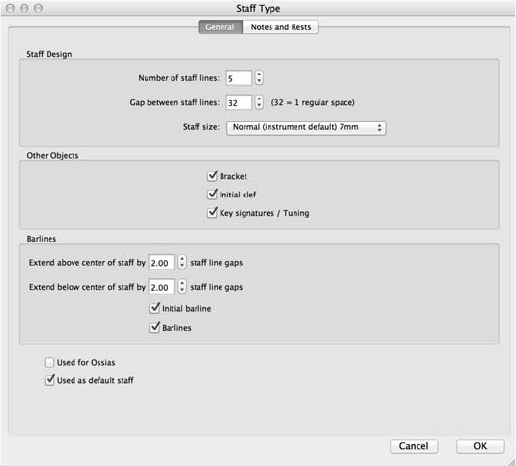Switch to Notes and Rests tab

click(281, 27)
